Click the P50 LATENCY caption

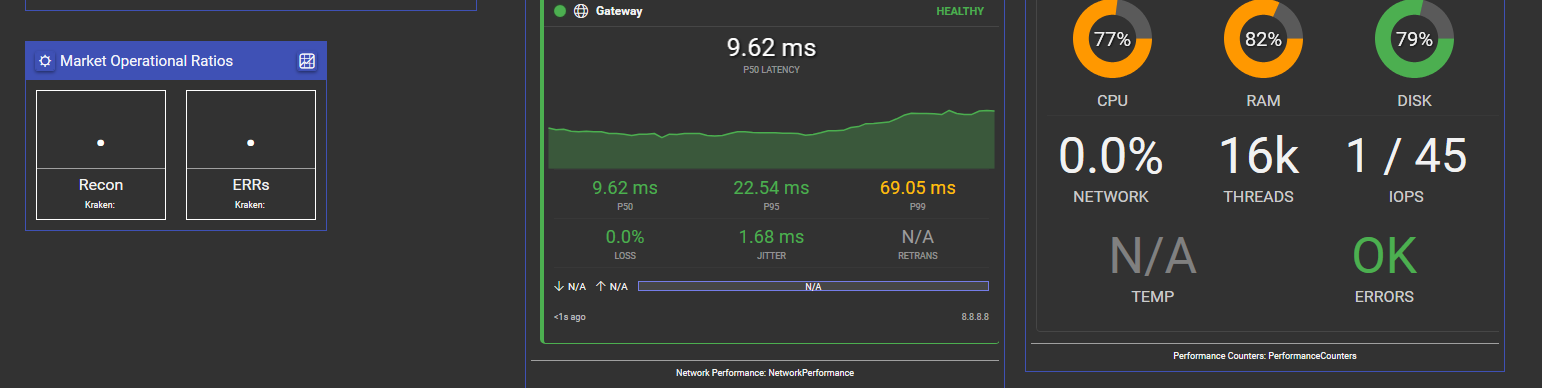coord(771,70)
